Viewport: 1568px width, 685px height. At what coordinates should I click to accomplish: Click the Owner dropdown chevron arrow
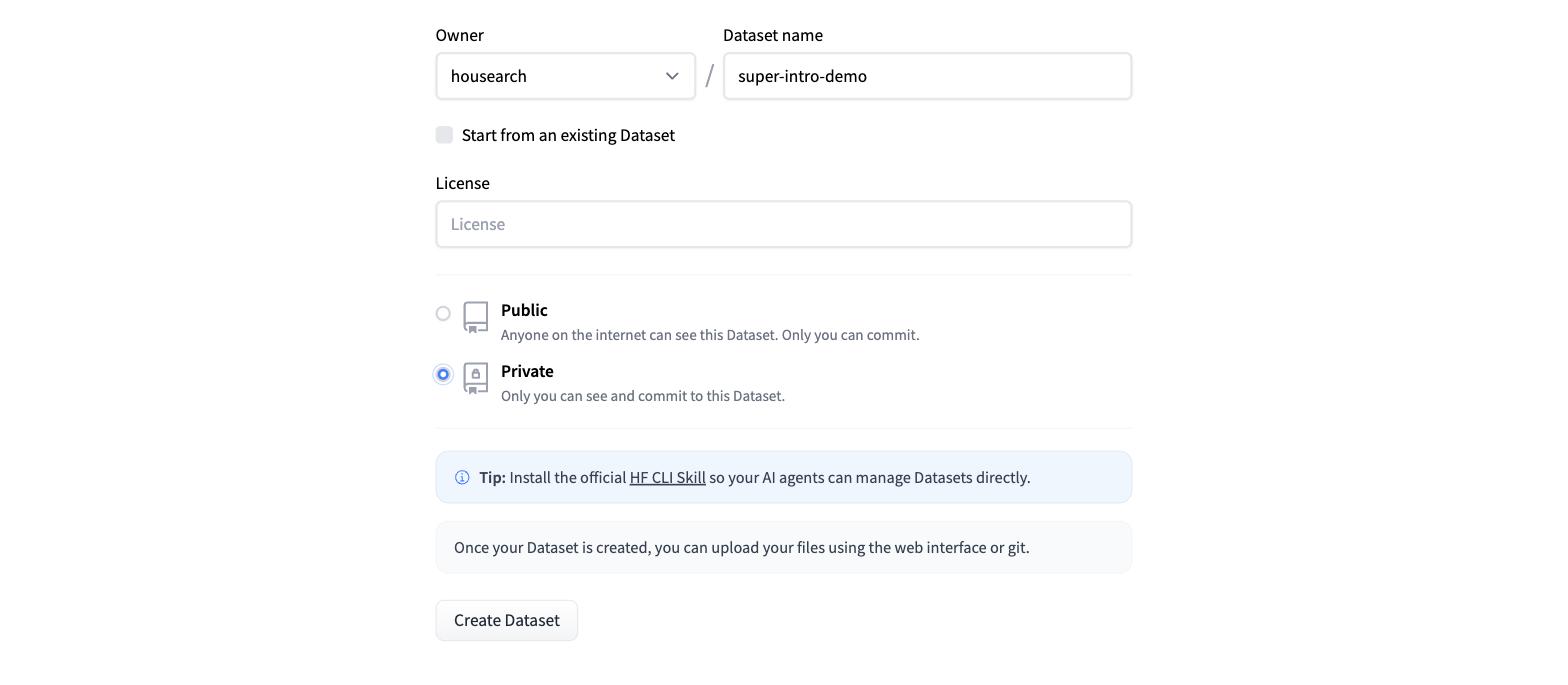[672, 76]
